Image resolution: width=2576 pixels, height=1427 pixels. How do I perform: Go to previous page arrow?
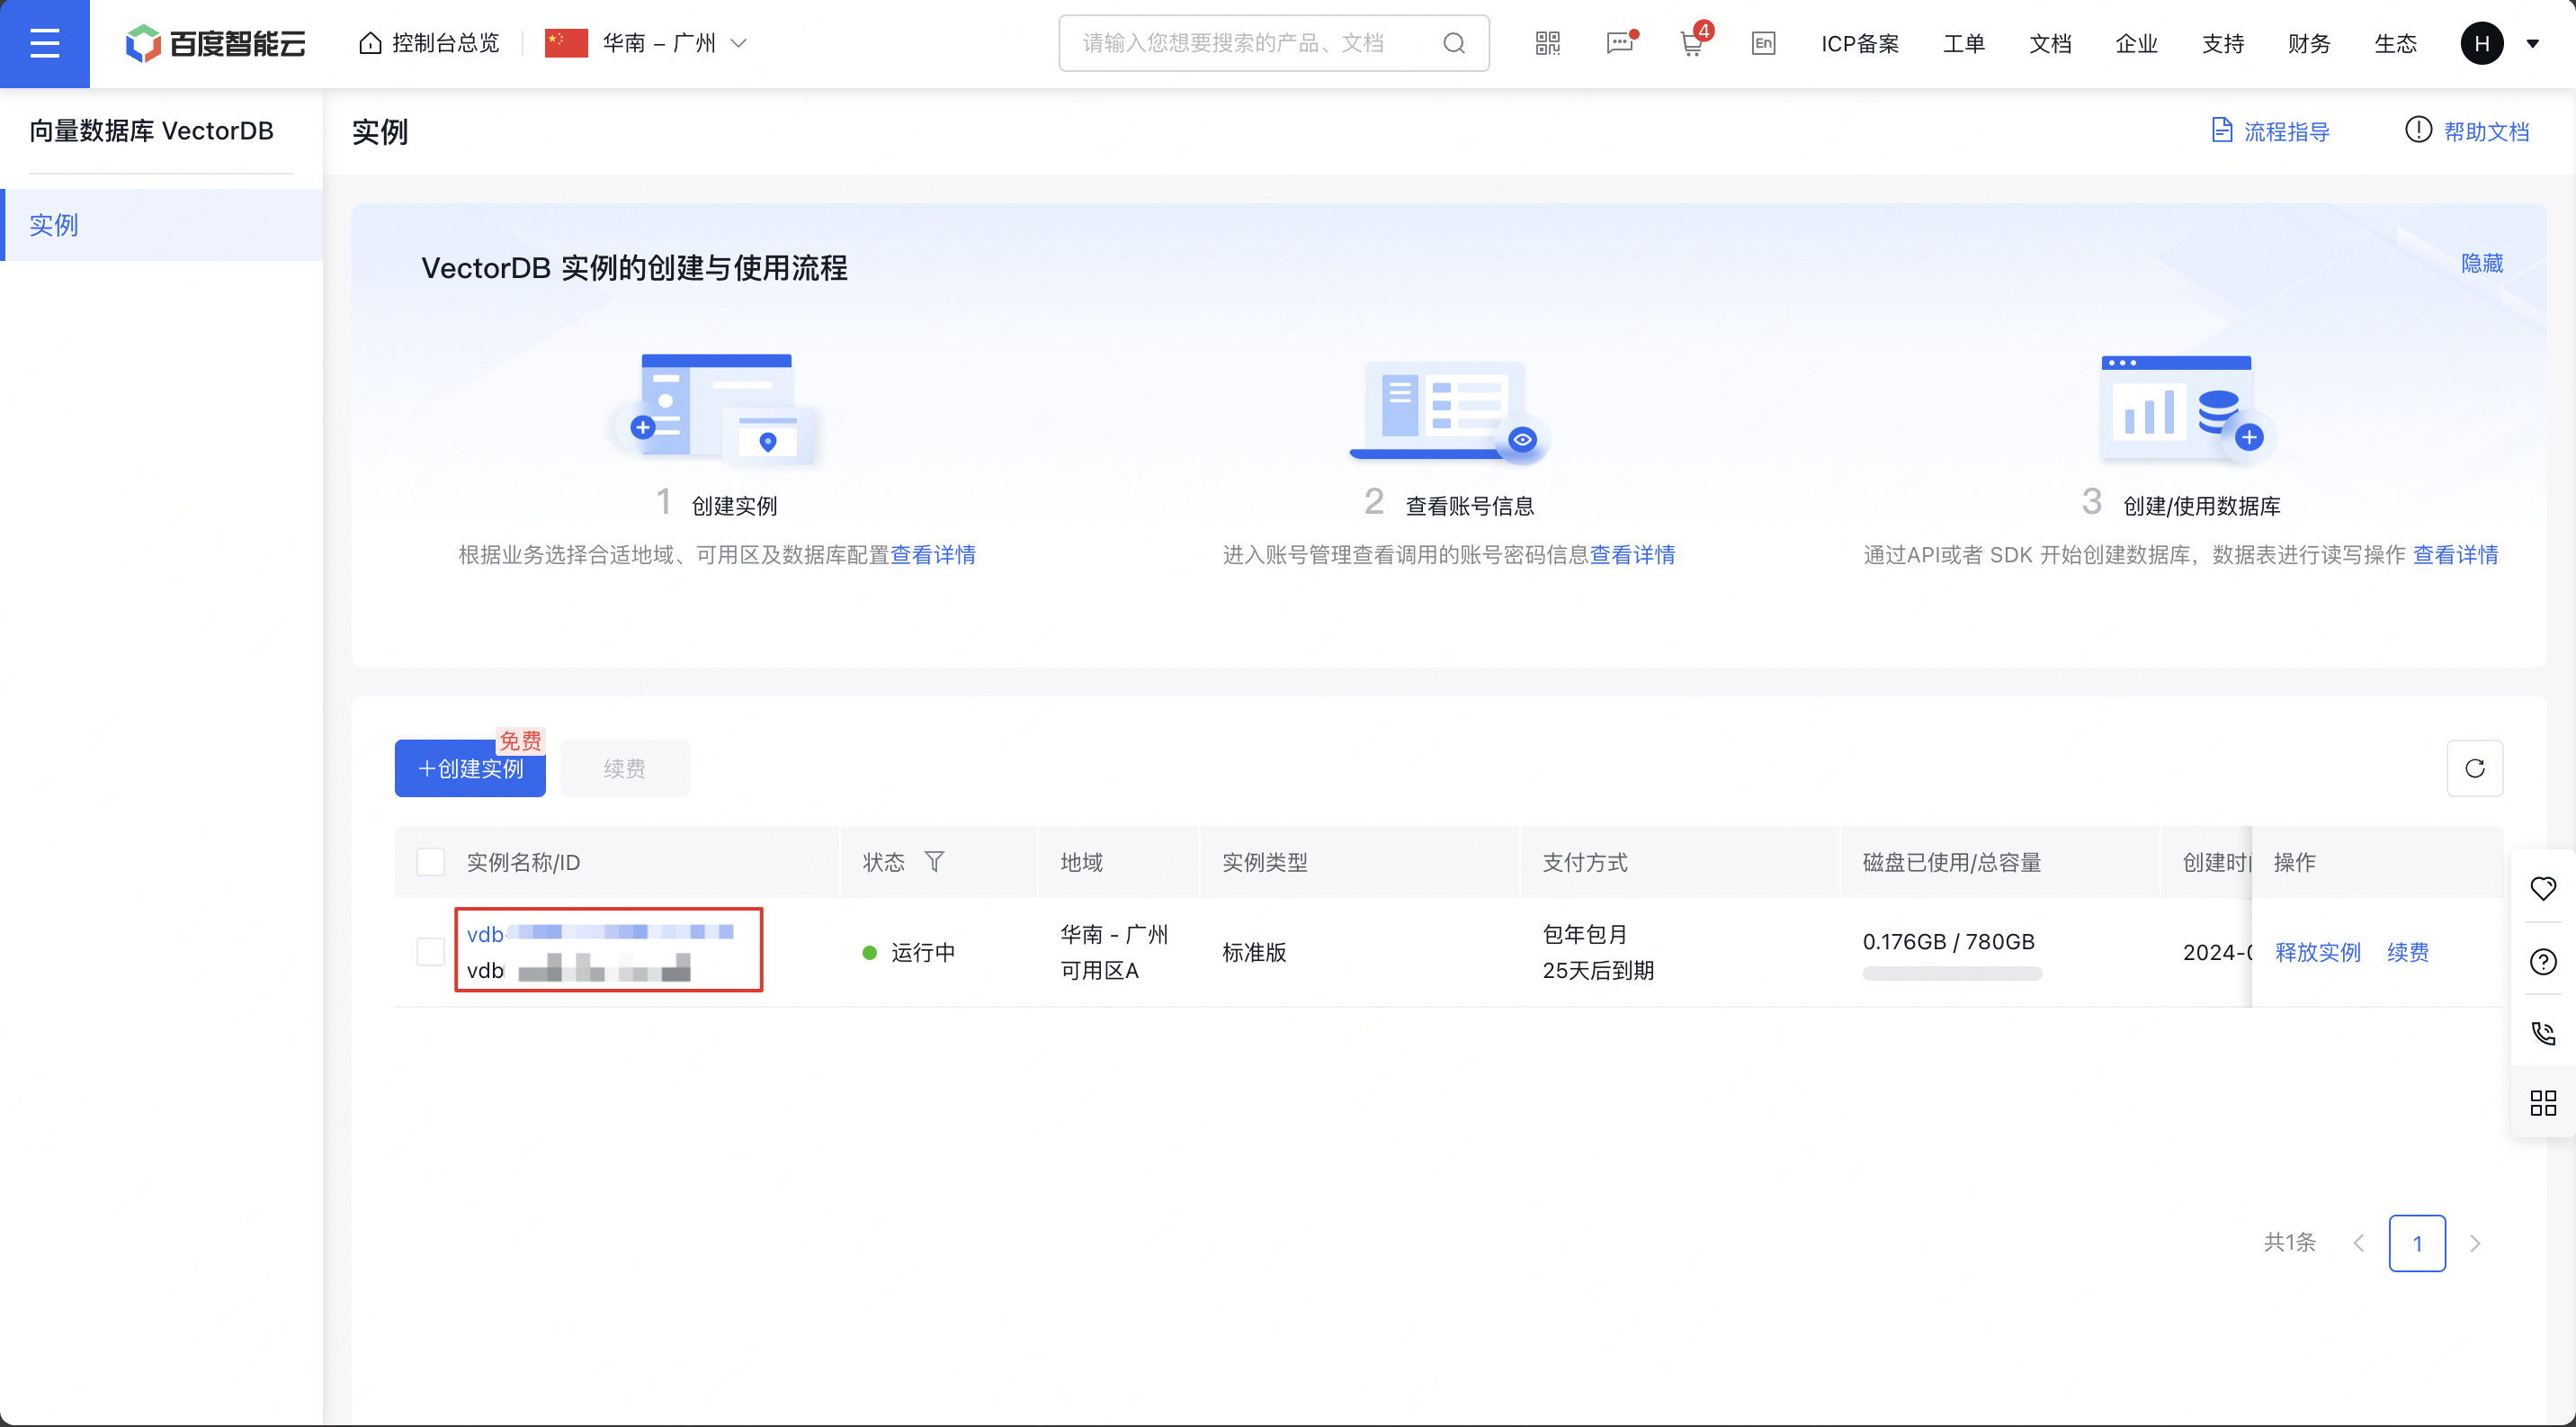click(2359, 1243)
